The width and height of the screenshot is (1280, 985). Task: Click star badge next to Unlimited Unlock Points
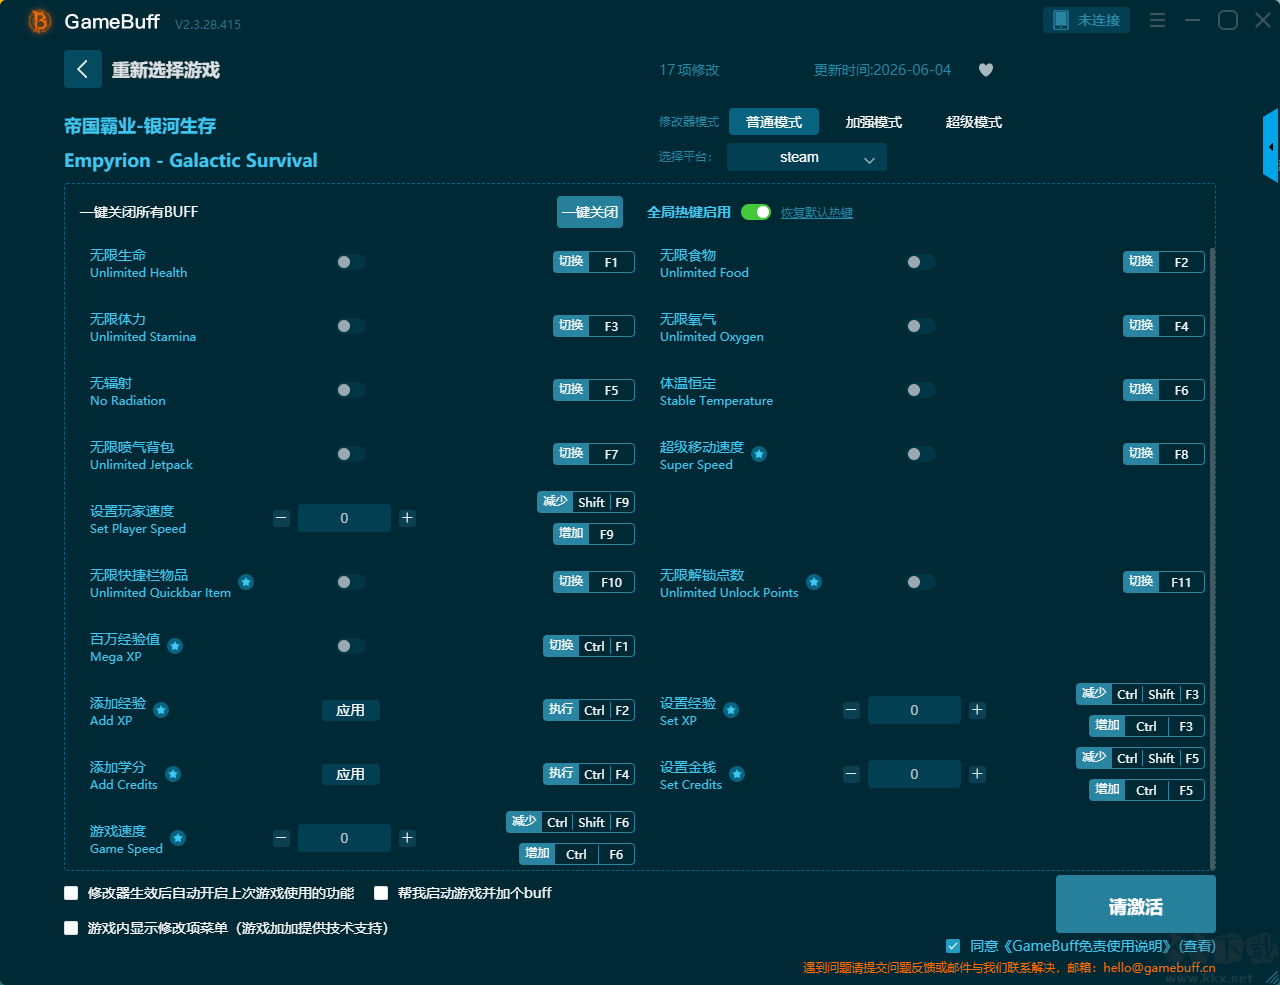(x=814, y=582)
